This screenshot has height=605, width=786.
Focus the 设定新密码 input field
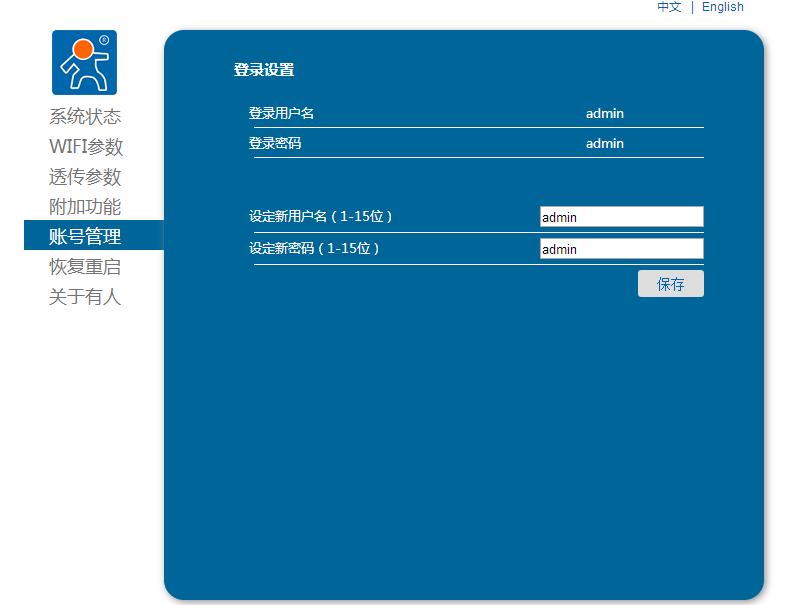click(x=621, y=249)
